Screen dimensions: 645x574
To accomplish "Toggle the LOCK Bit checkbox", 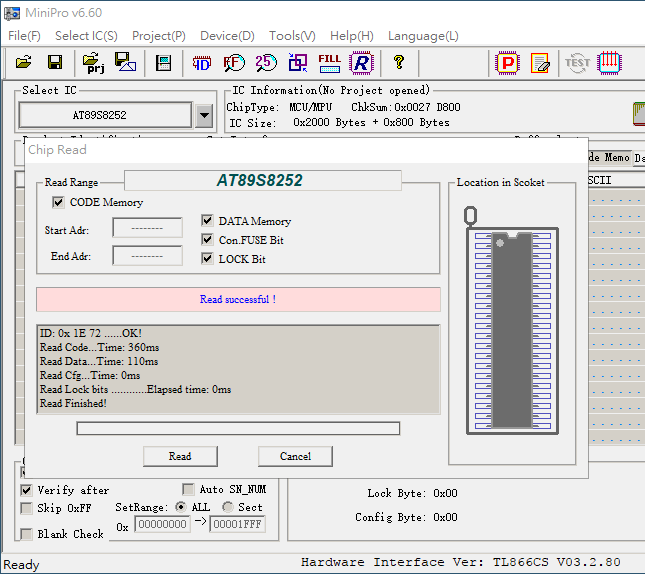I will click(x=207, y=258).
